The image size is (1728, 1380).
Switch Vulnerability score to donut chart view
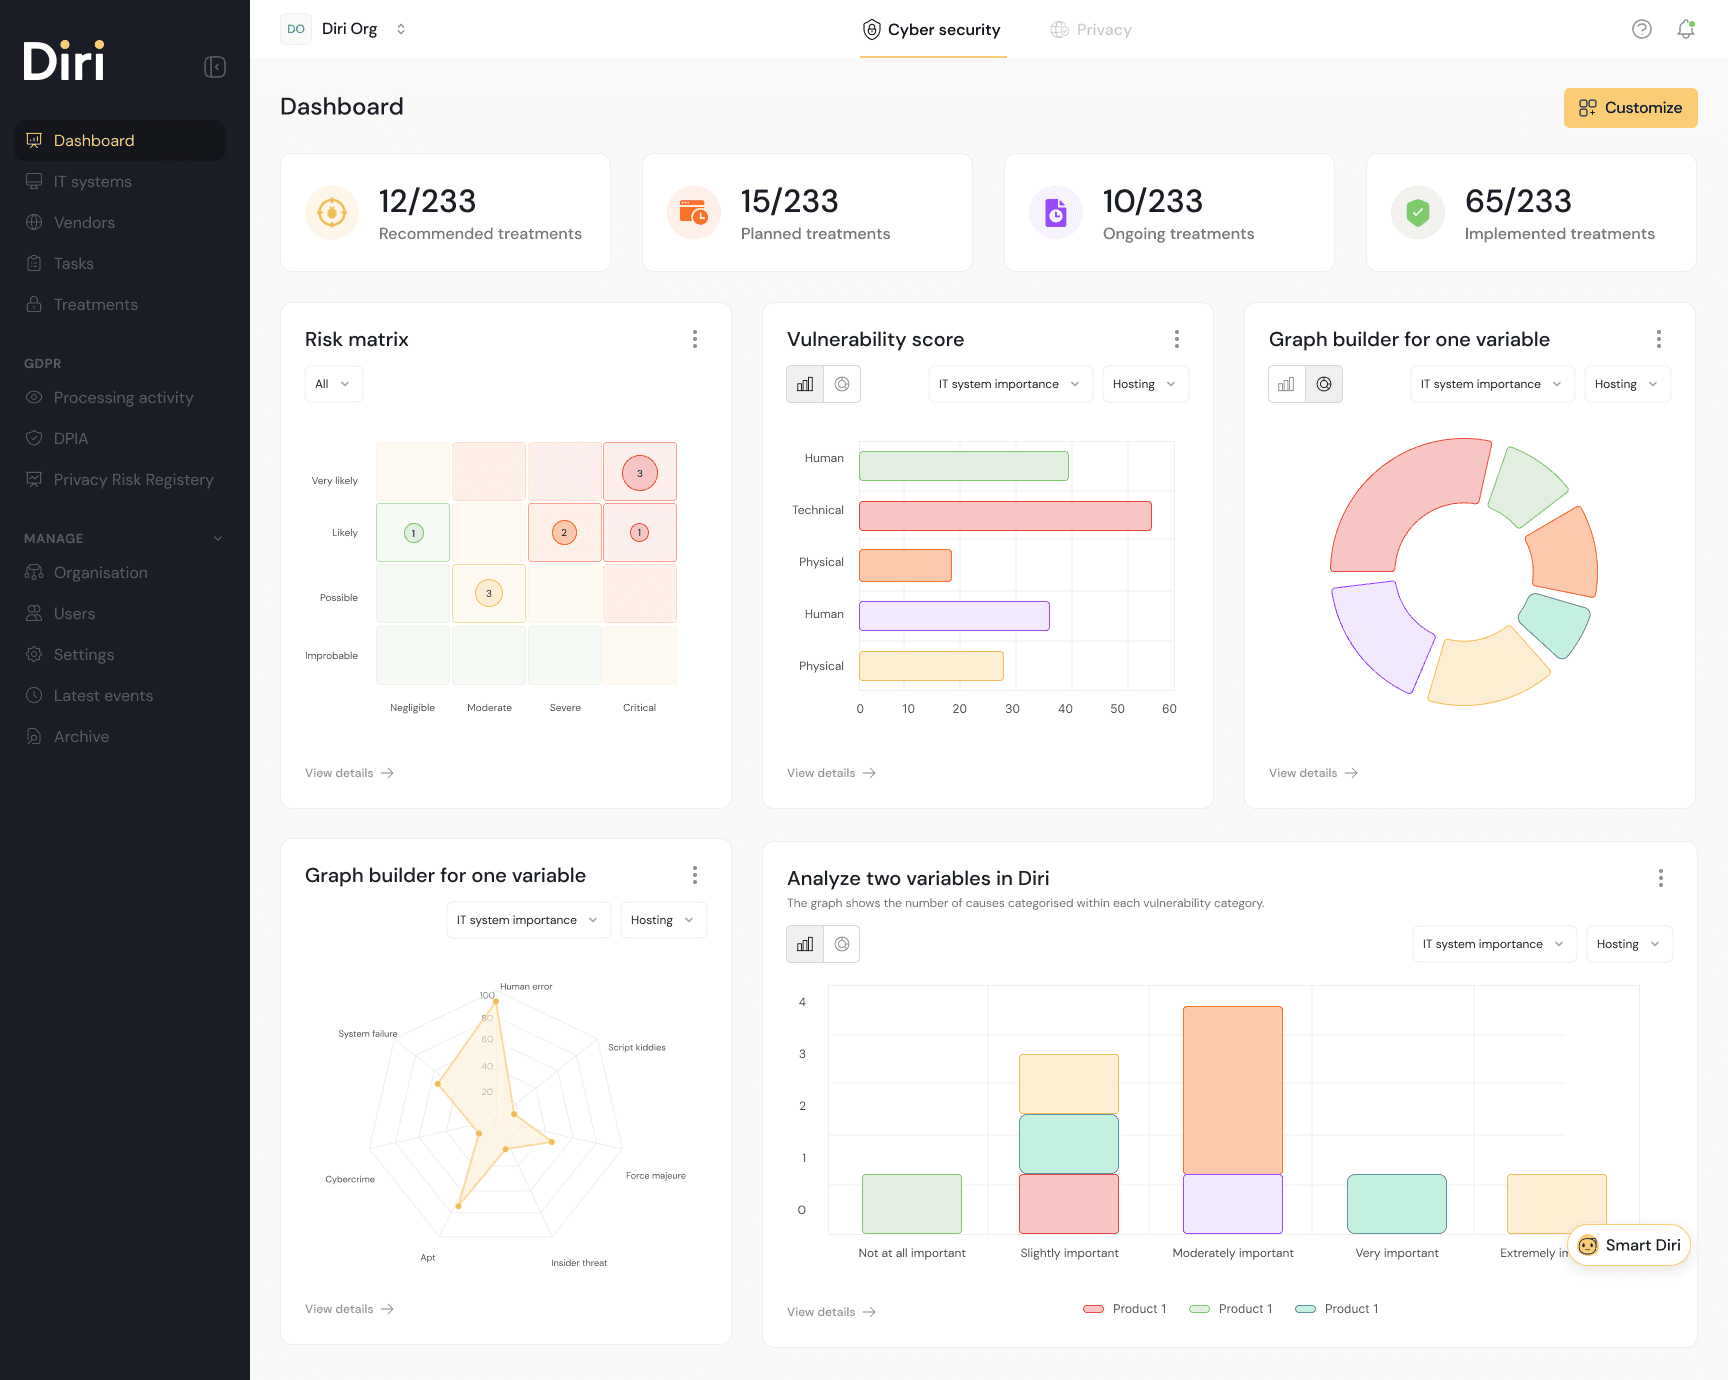click(842, 384)
